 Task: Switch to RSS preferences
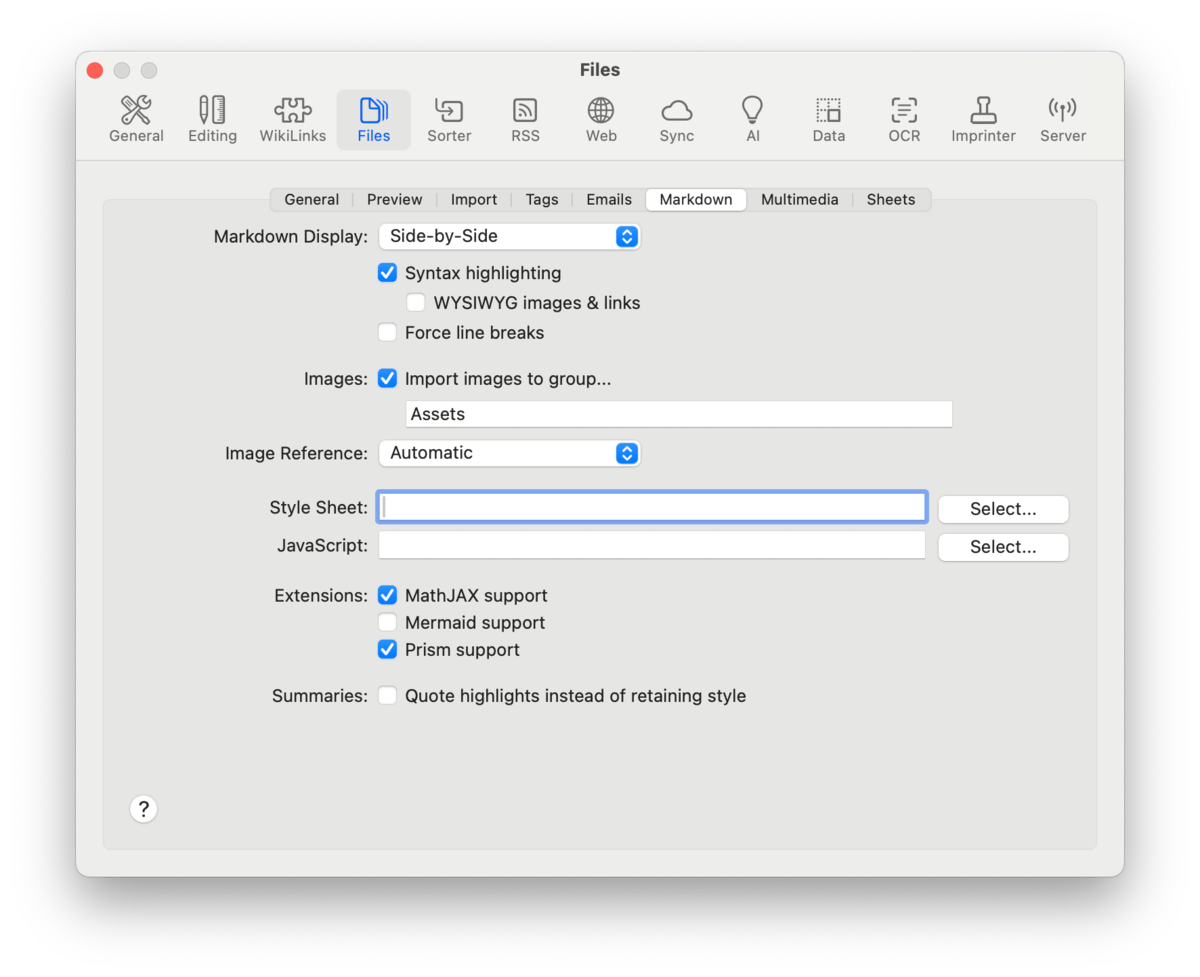[525, 120]
